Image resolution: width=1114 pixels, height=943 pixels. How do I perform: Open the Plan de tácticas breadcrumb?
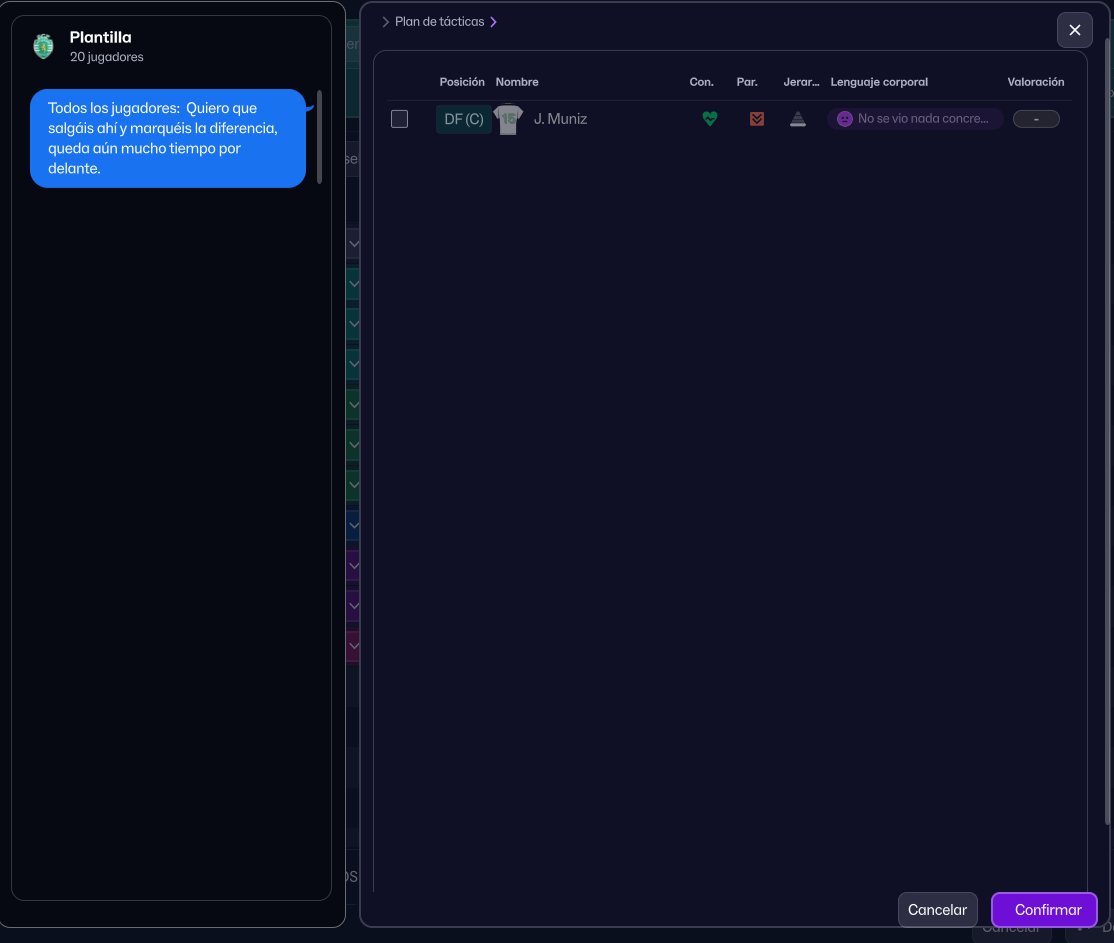[439, 22]
